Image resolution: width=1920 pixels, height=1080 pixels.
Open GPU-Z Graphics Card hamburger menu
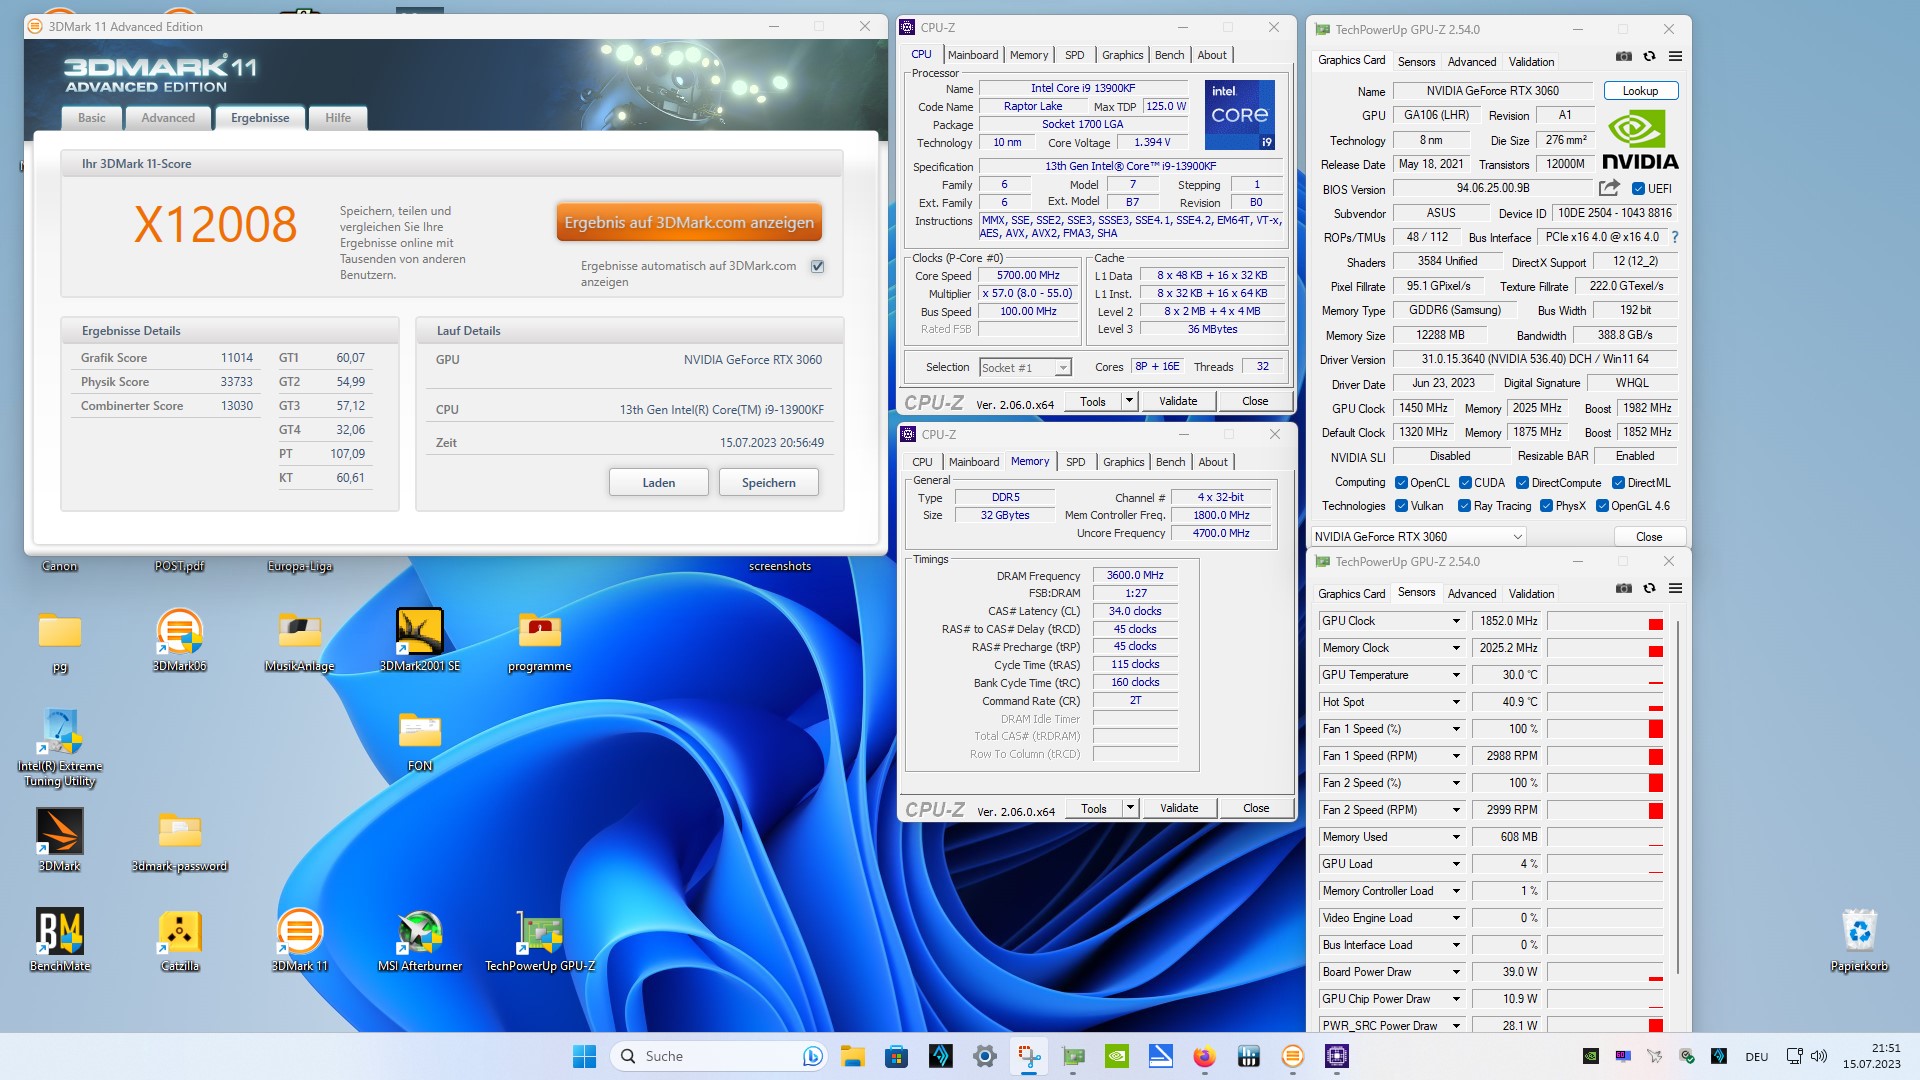pos(1676,57)
